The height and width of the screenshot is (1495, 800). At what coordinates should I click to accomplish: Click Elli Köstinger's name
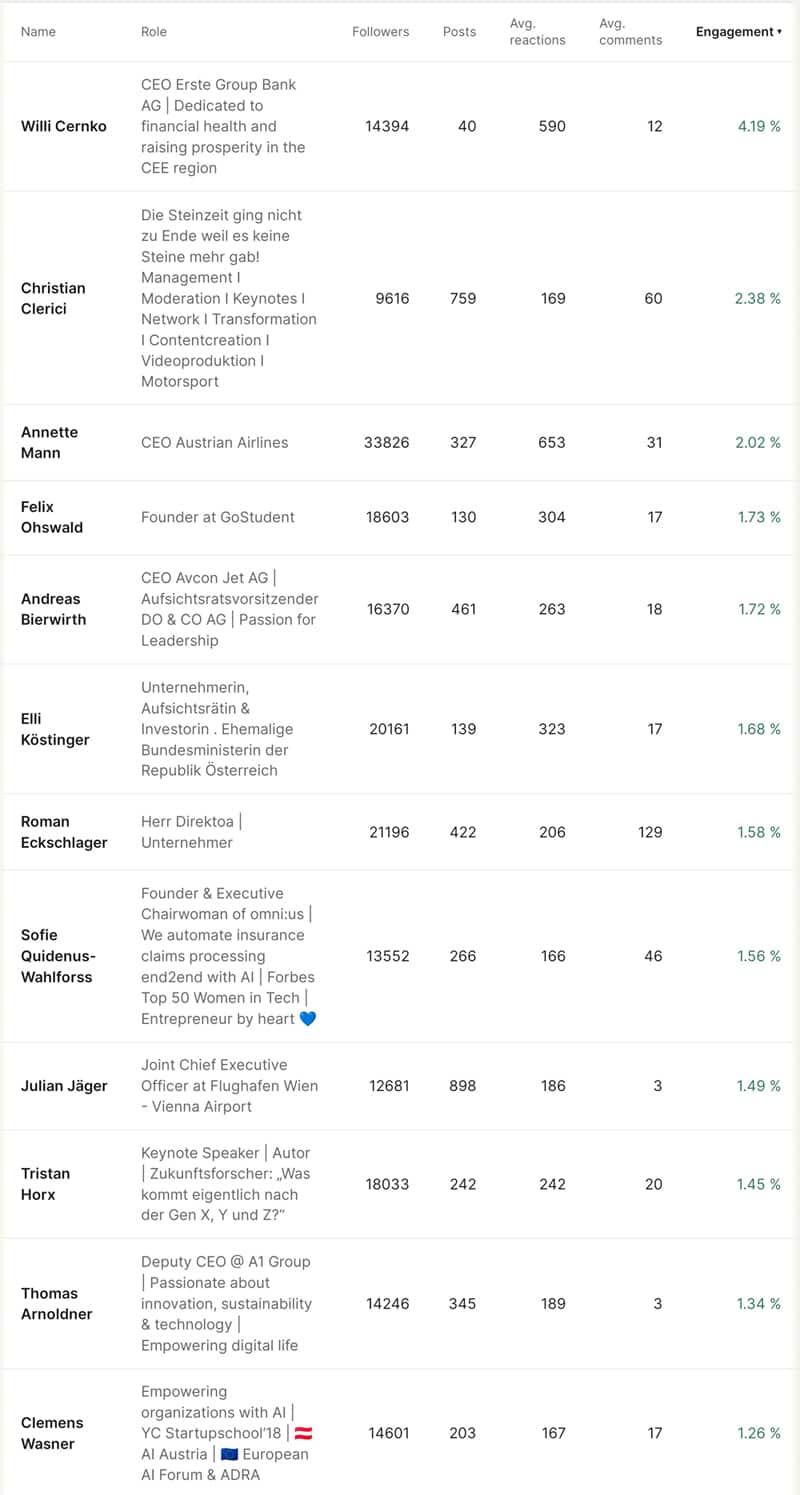pos(55,729)
